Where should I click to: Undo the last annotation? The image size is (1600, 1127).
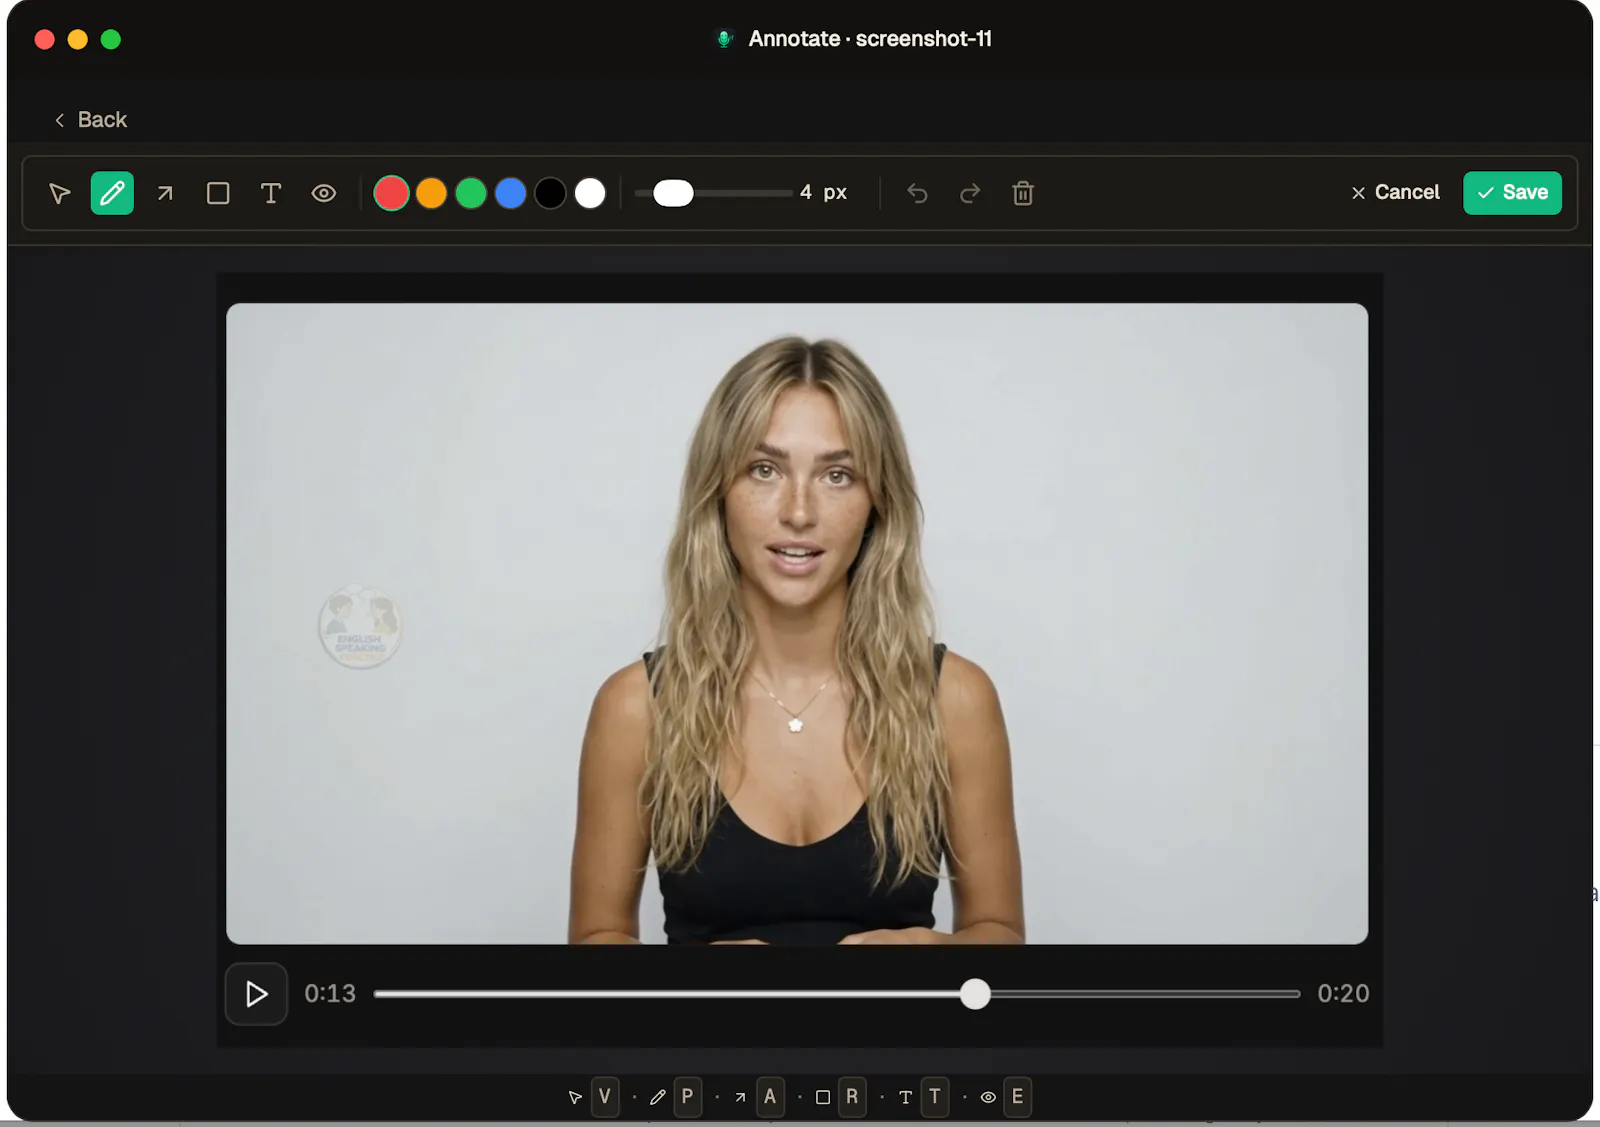[917, 193]
